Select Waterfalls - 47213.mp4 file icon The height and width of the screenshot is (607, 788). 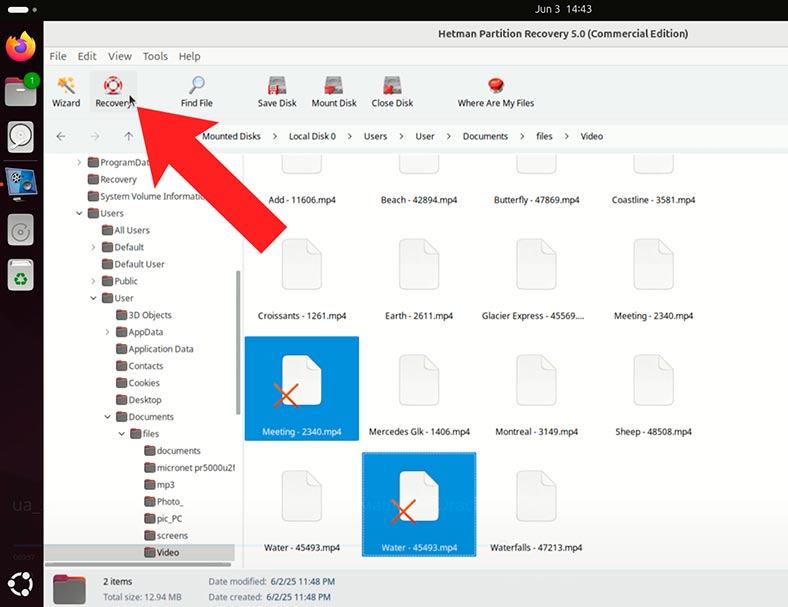[536, 496]
